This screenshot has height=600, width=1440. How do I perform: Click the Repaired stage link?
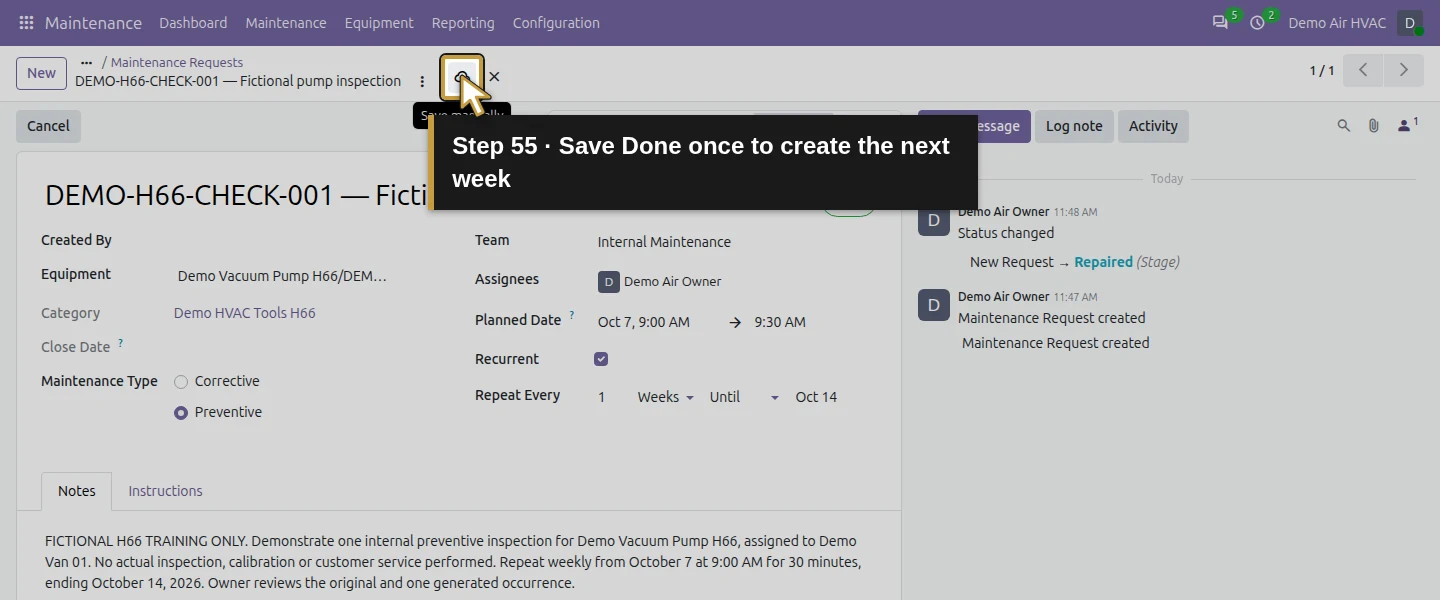tap(1104, 262)
